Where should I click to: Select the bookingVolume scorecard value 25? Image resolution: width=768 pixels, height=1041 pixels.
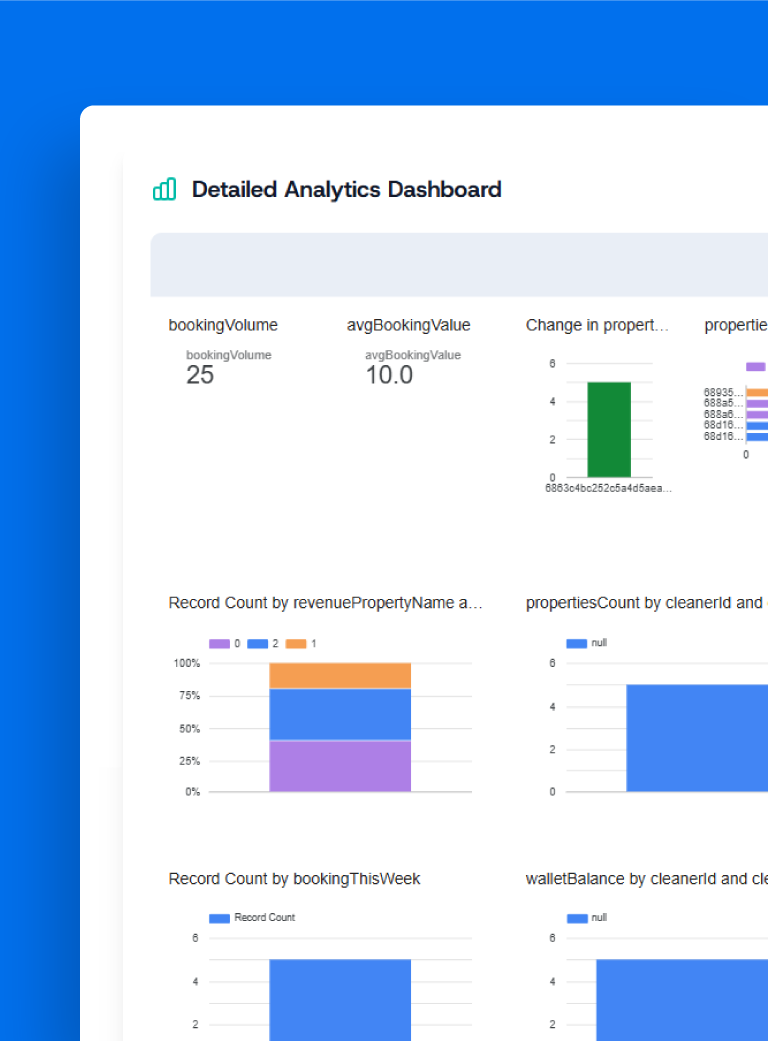point(200,376)
